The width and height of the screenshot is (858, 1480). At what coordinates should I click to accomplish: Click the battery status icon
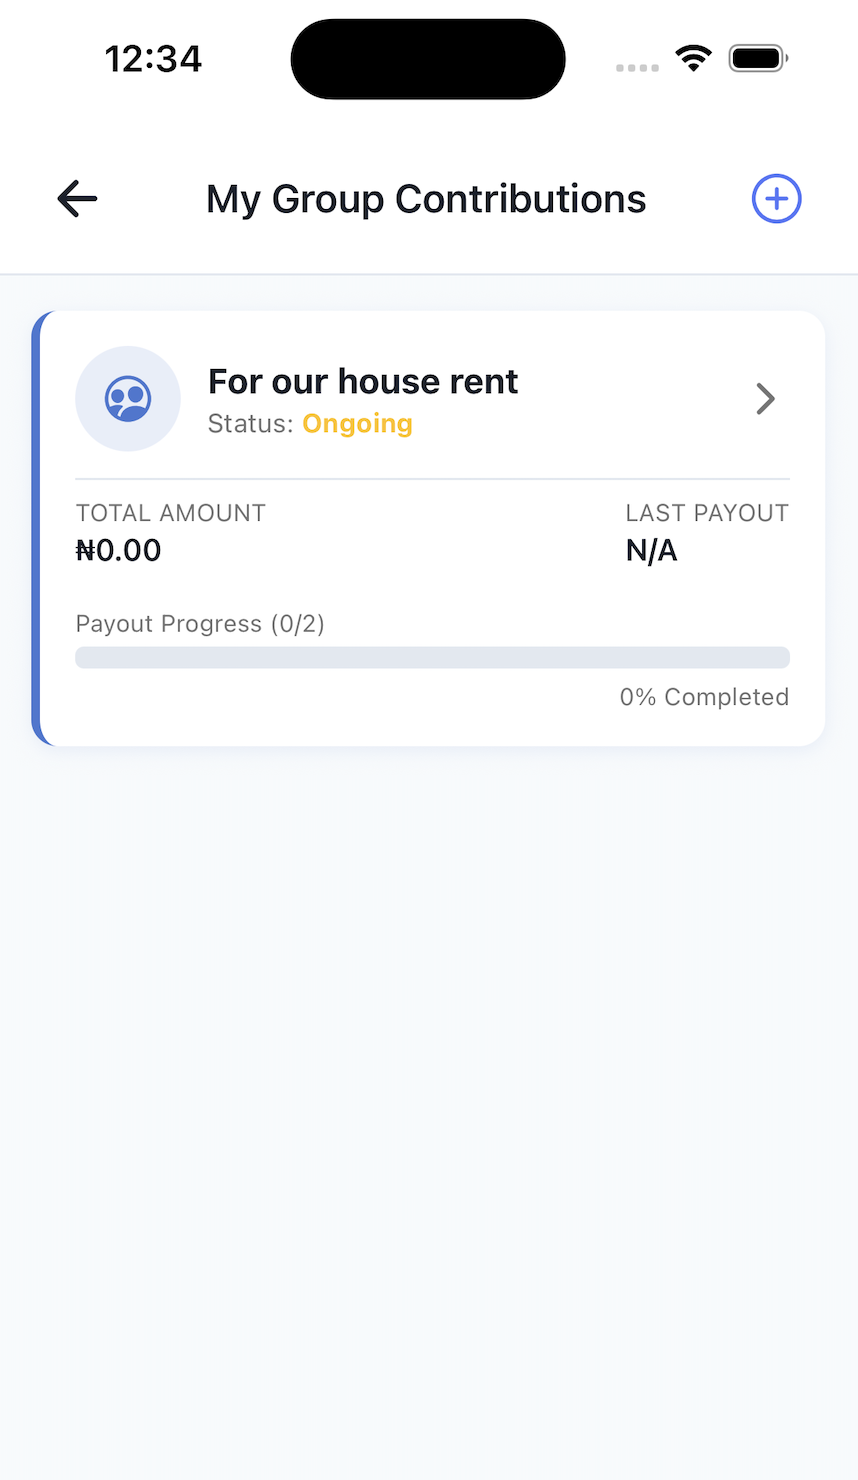(757, 58)
